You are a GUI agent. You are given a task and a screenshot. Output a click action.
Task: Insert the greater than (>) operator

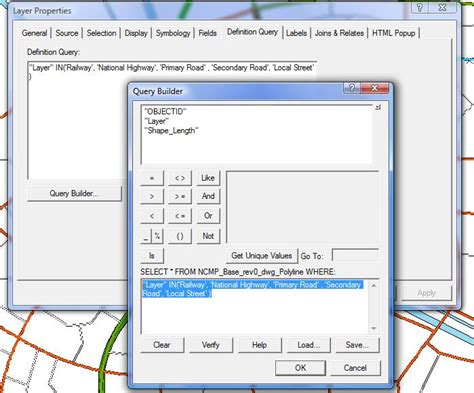(152, 196)
